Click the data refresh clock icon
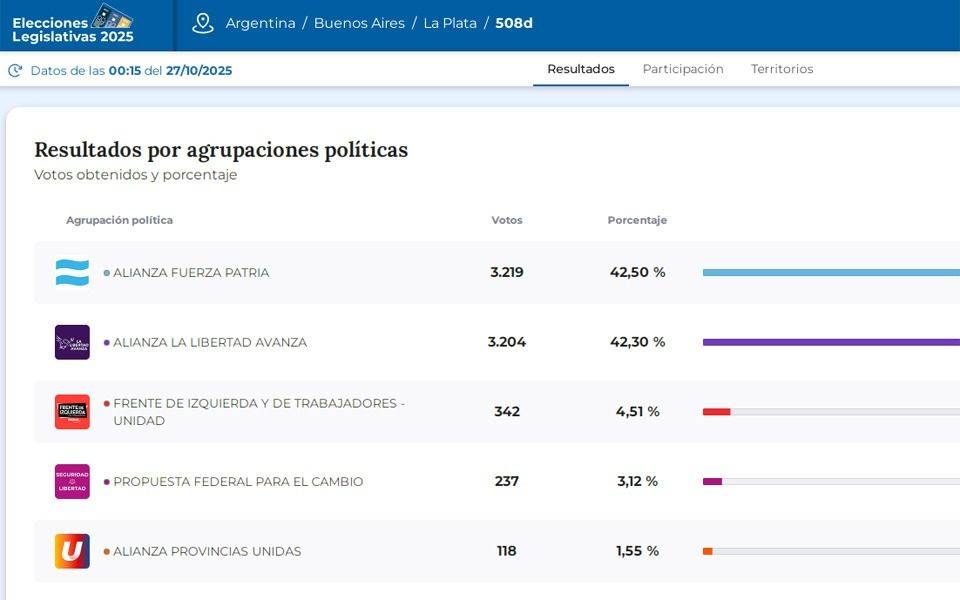 tap(15, 71)
